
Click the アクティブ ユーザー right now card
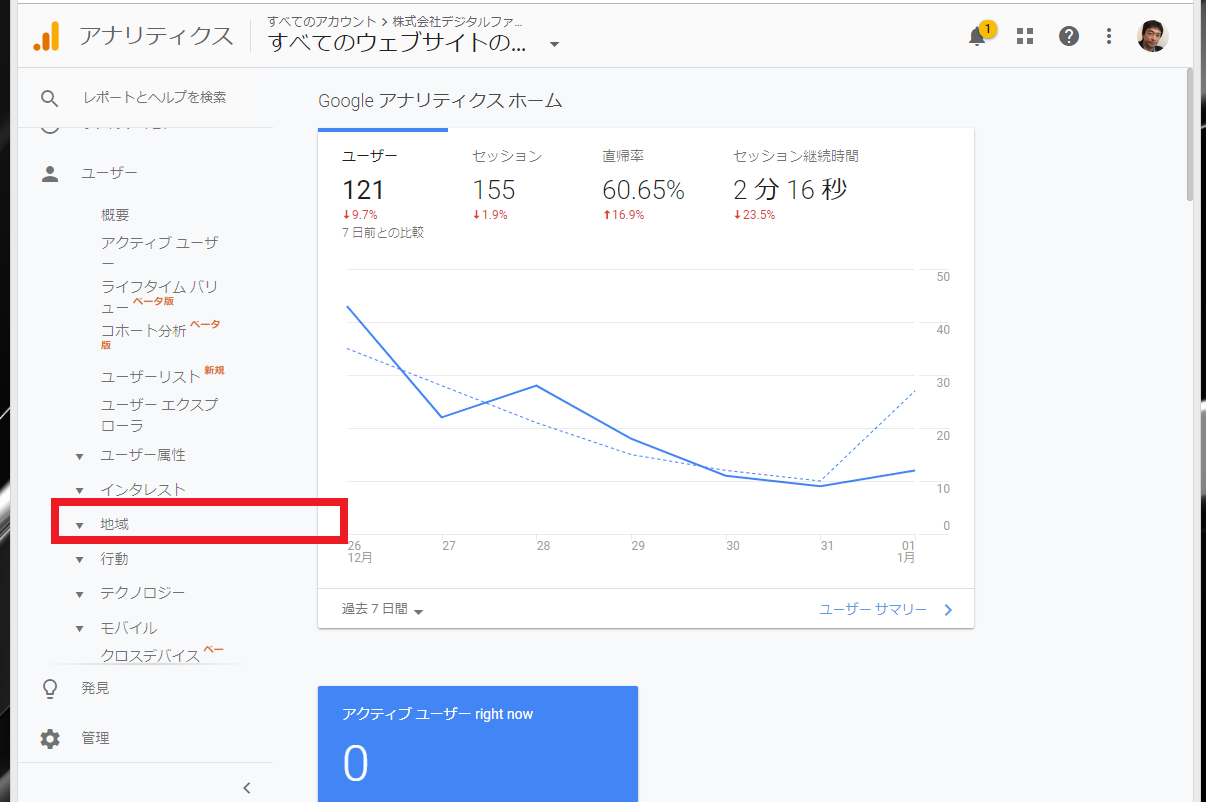click(478, 744)
